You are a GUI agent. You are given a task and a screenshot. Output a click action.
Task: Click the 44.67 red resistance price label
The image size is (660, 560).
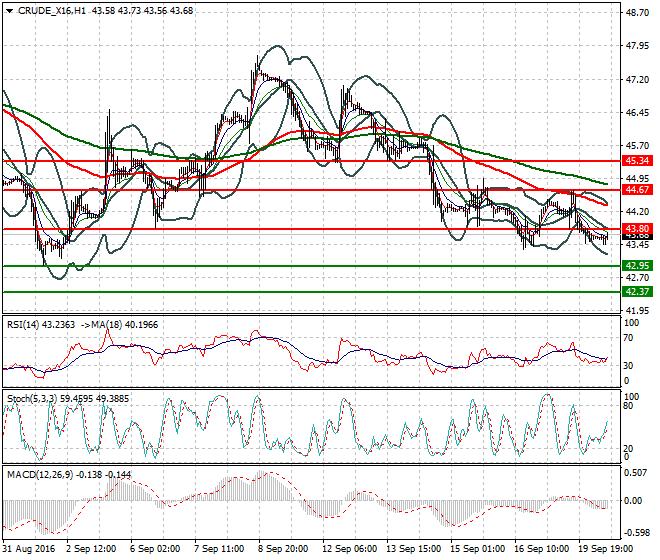[x=638, y=189]
